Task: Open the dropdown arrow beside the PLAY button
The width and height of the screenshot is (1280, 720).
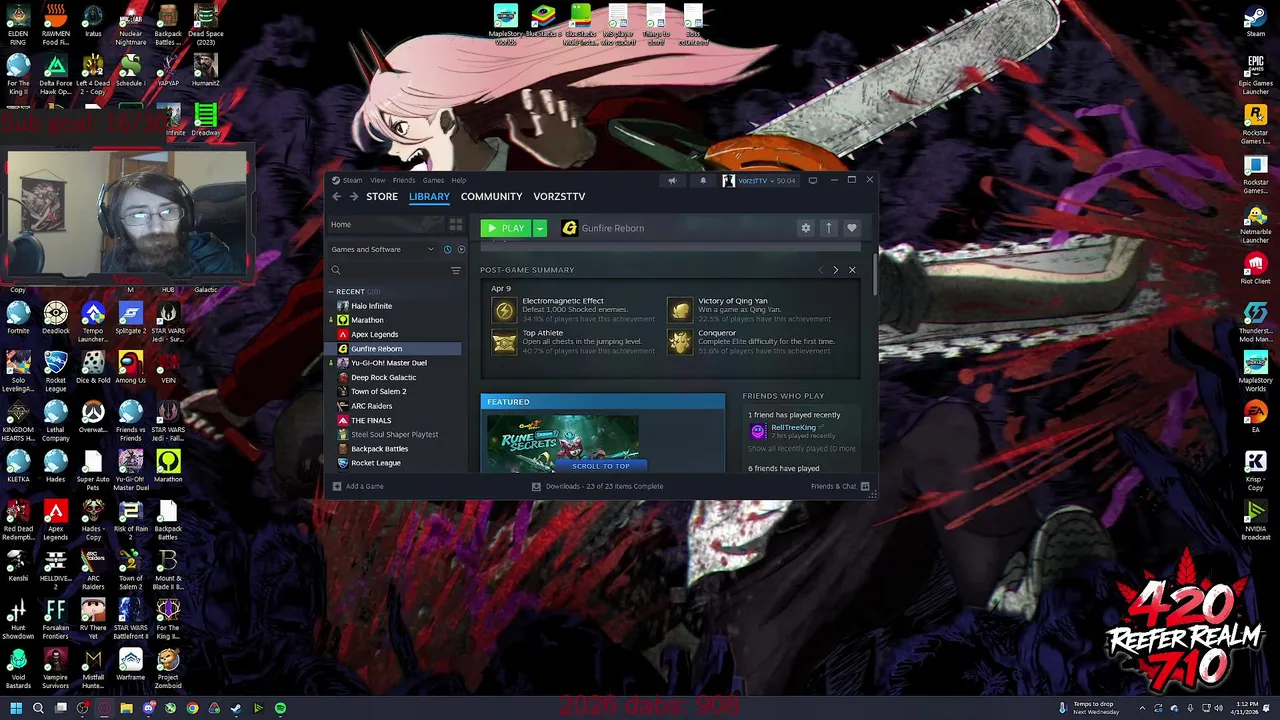Action: (x=540, y=228)
